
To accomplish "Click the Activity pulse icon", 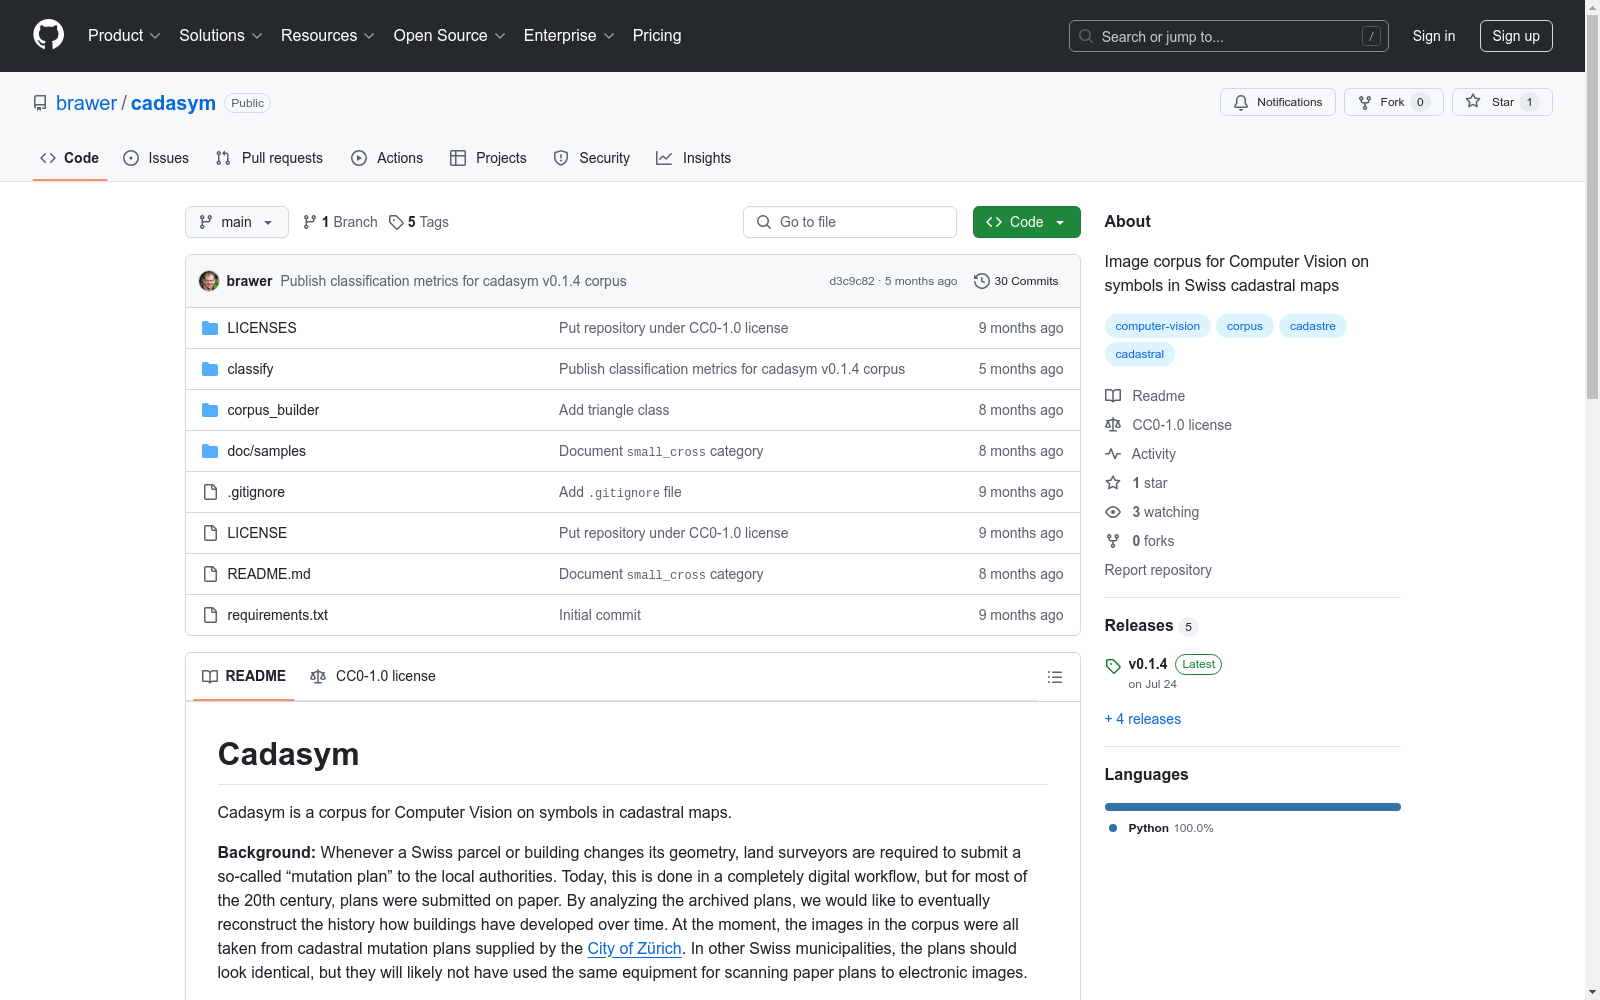I will click(1113, 454).
